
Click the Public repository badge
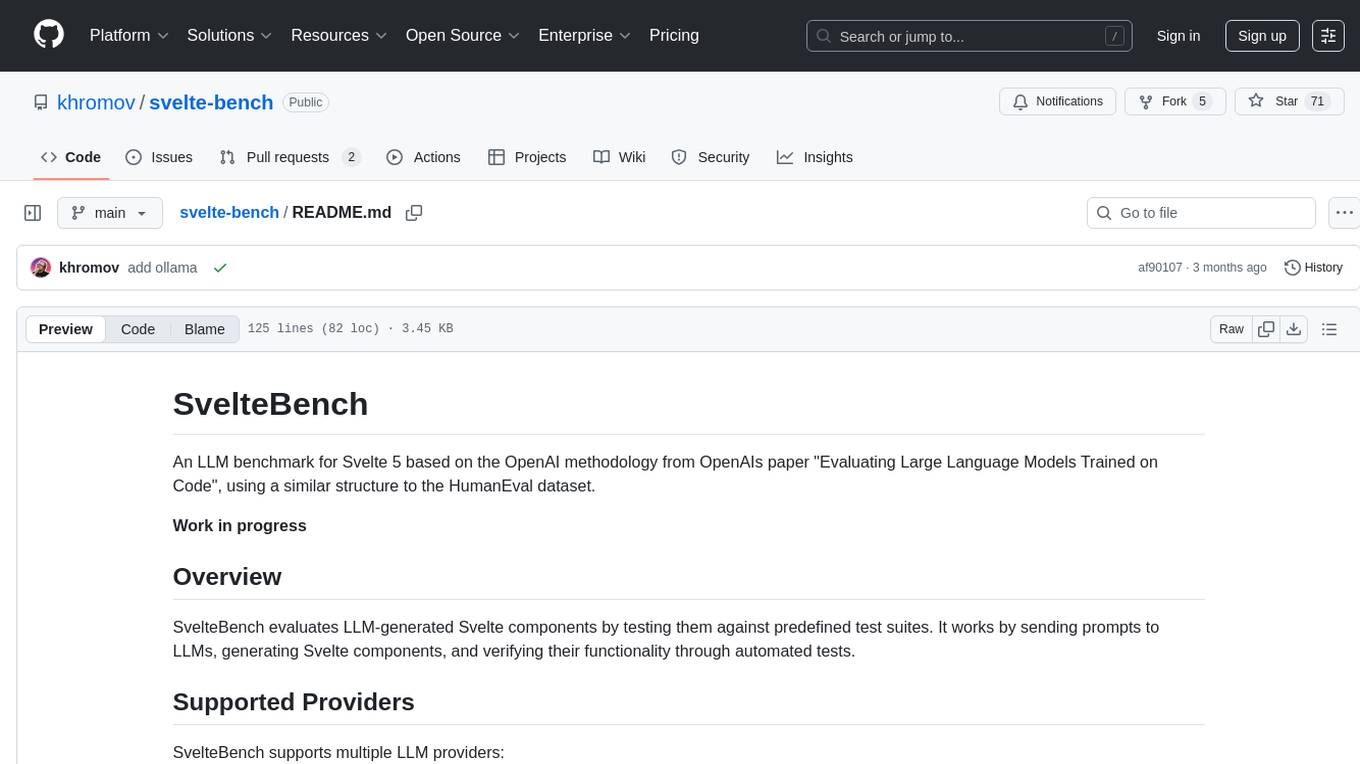(306, 102)
